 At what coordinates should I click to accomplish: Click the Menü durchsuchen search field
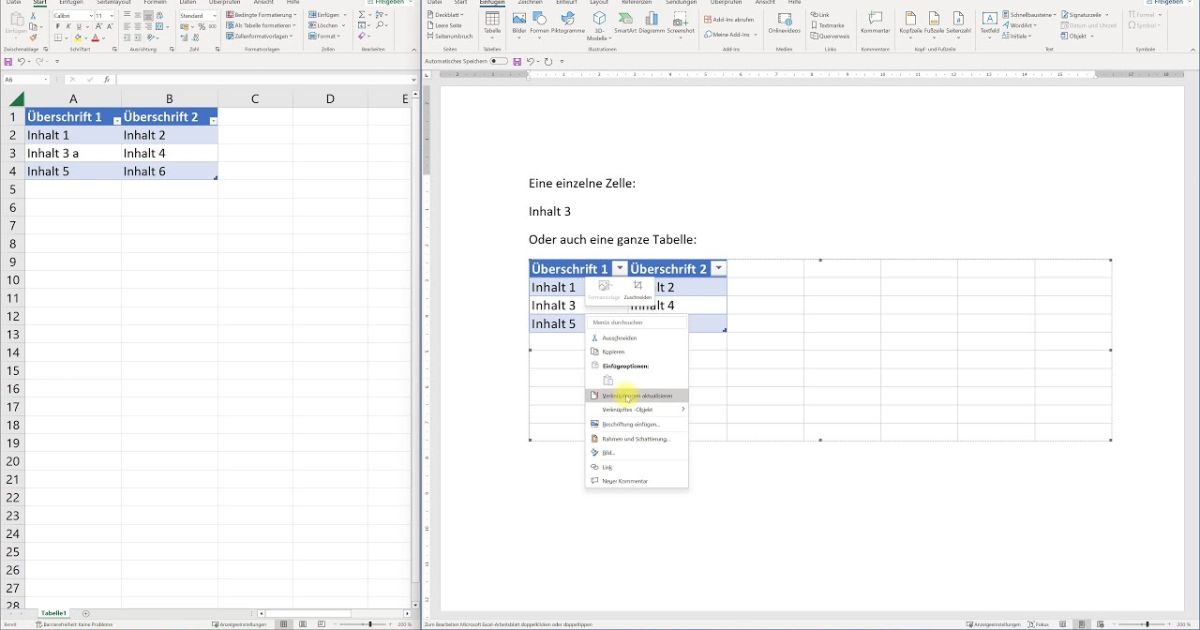[637, 322]
